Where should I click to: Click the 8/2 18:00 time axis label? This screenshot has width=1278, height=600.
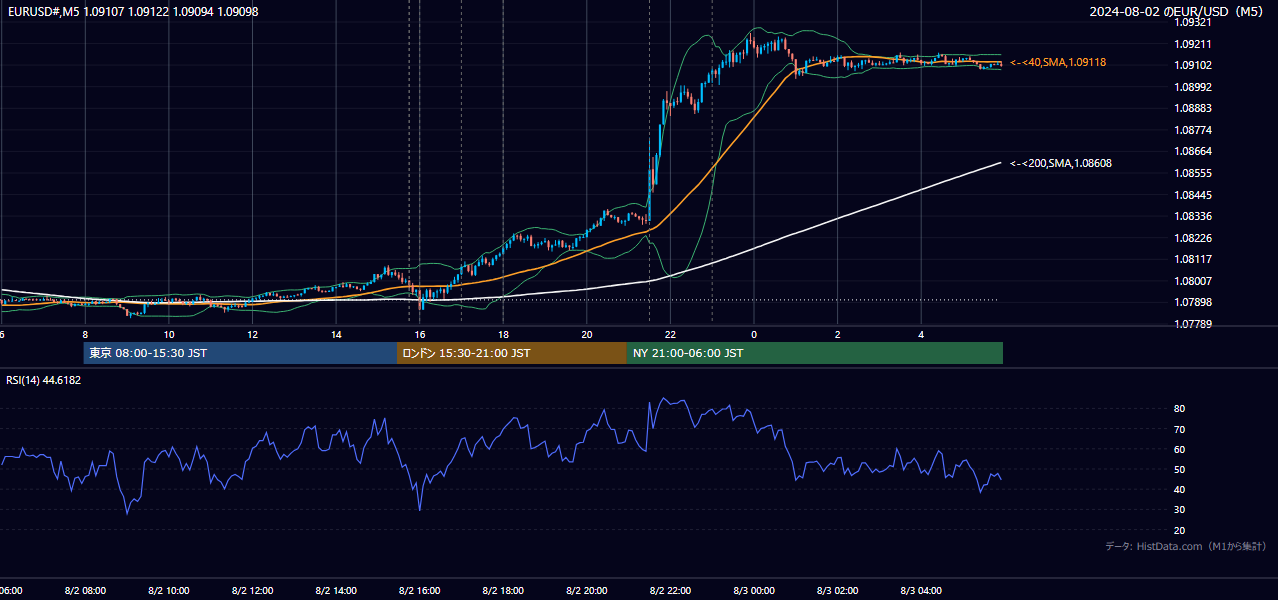(x=503, y=590)
